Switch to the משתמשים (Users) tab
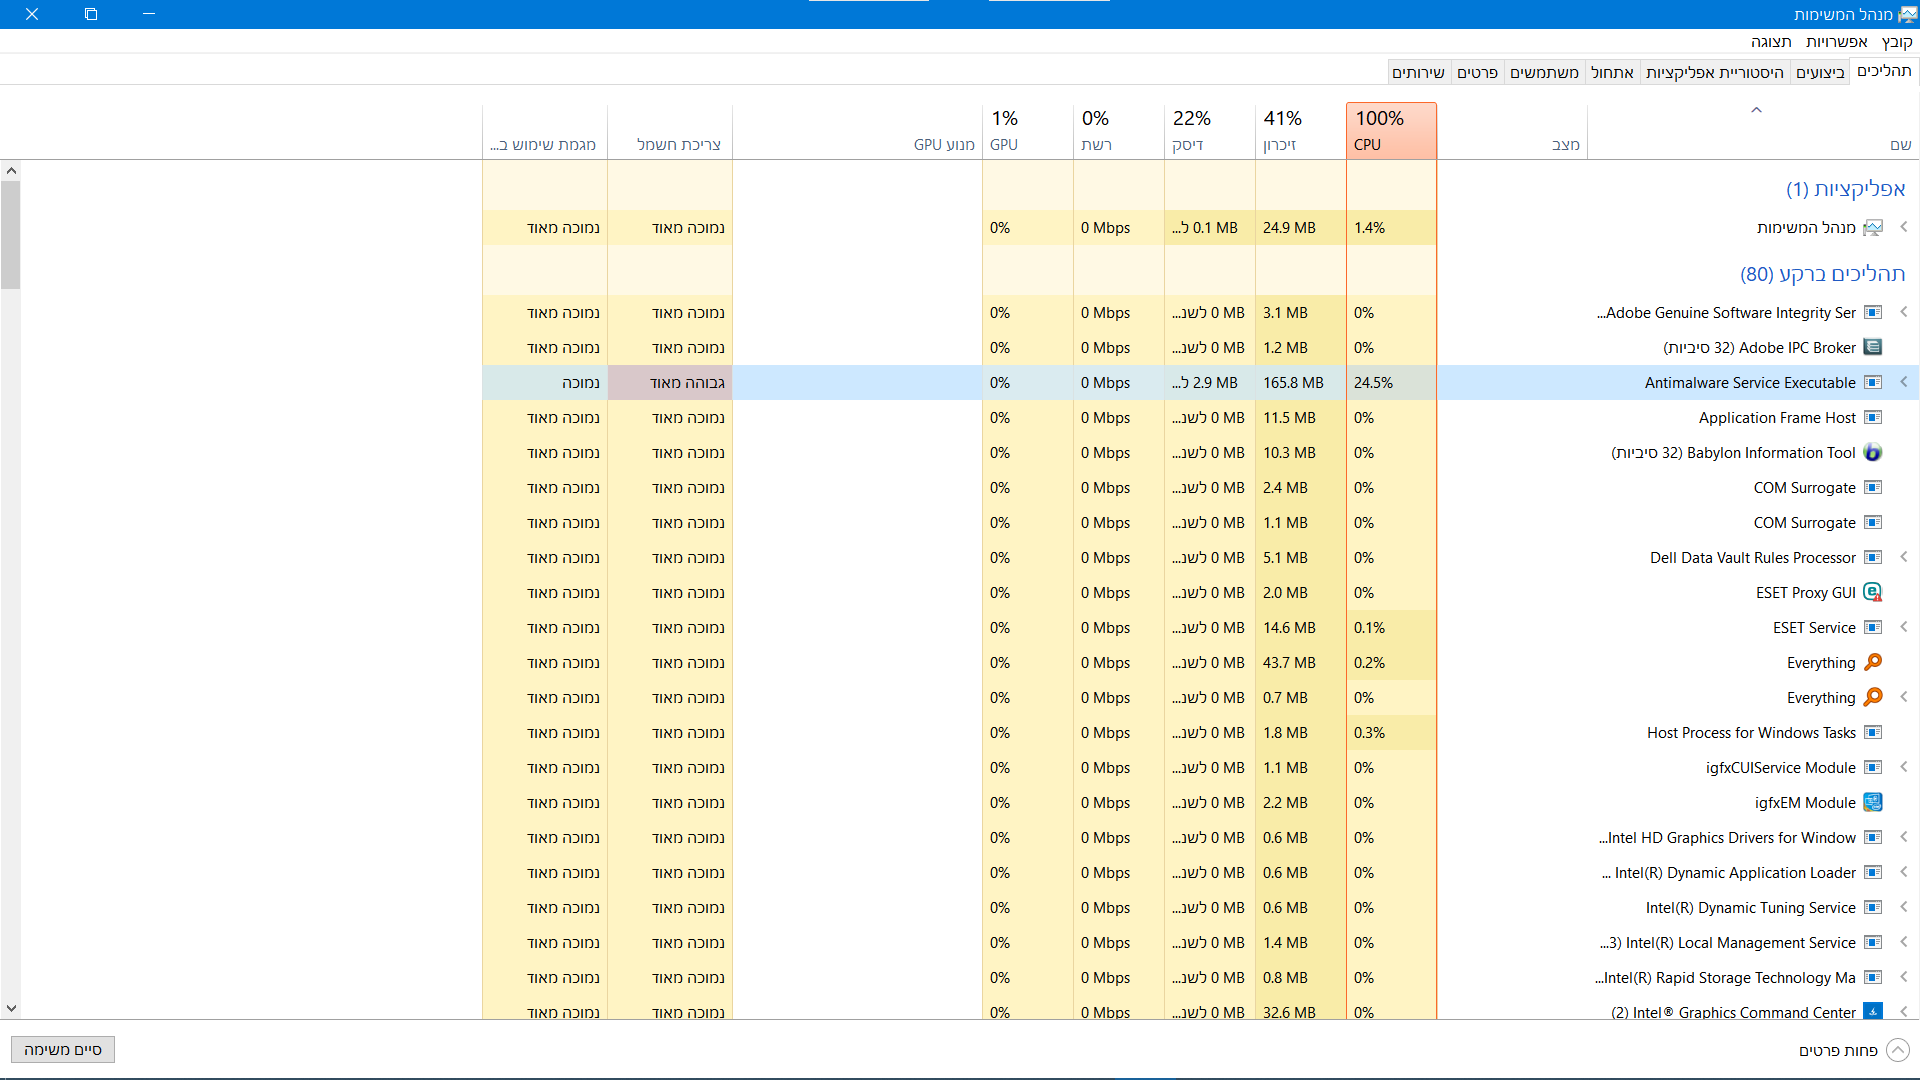This screenshot has height=1080, width=1920. 1544,72
